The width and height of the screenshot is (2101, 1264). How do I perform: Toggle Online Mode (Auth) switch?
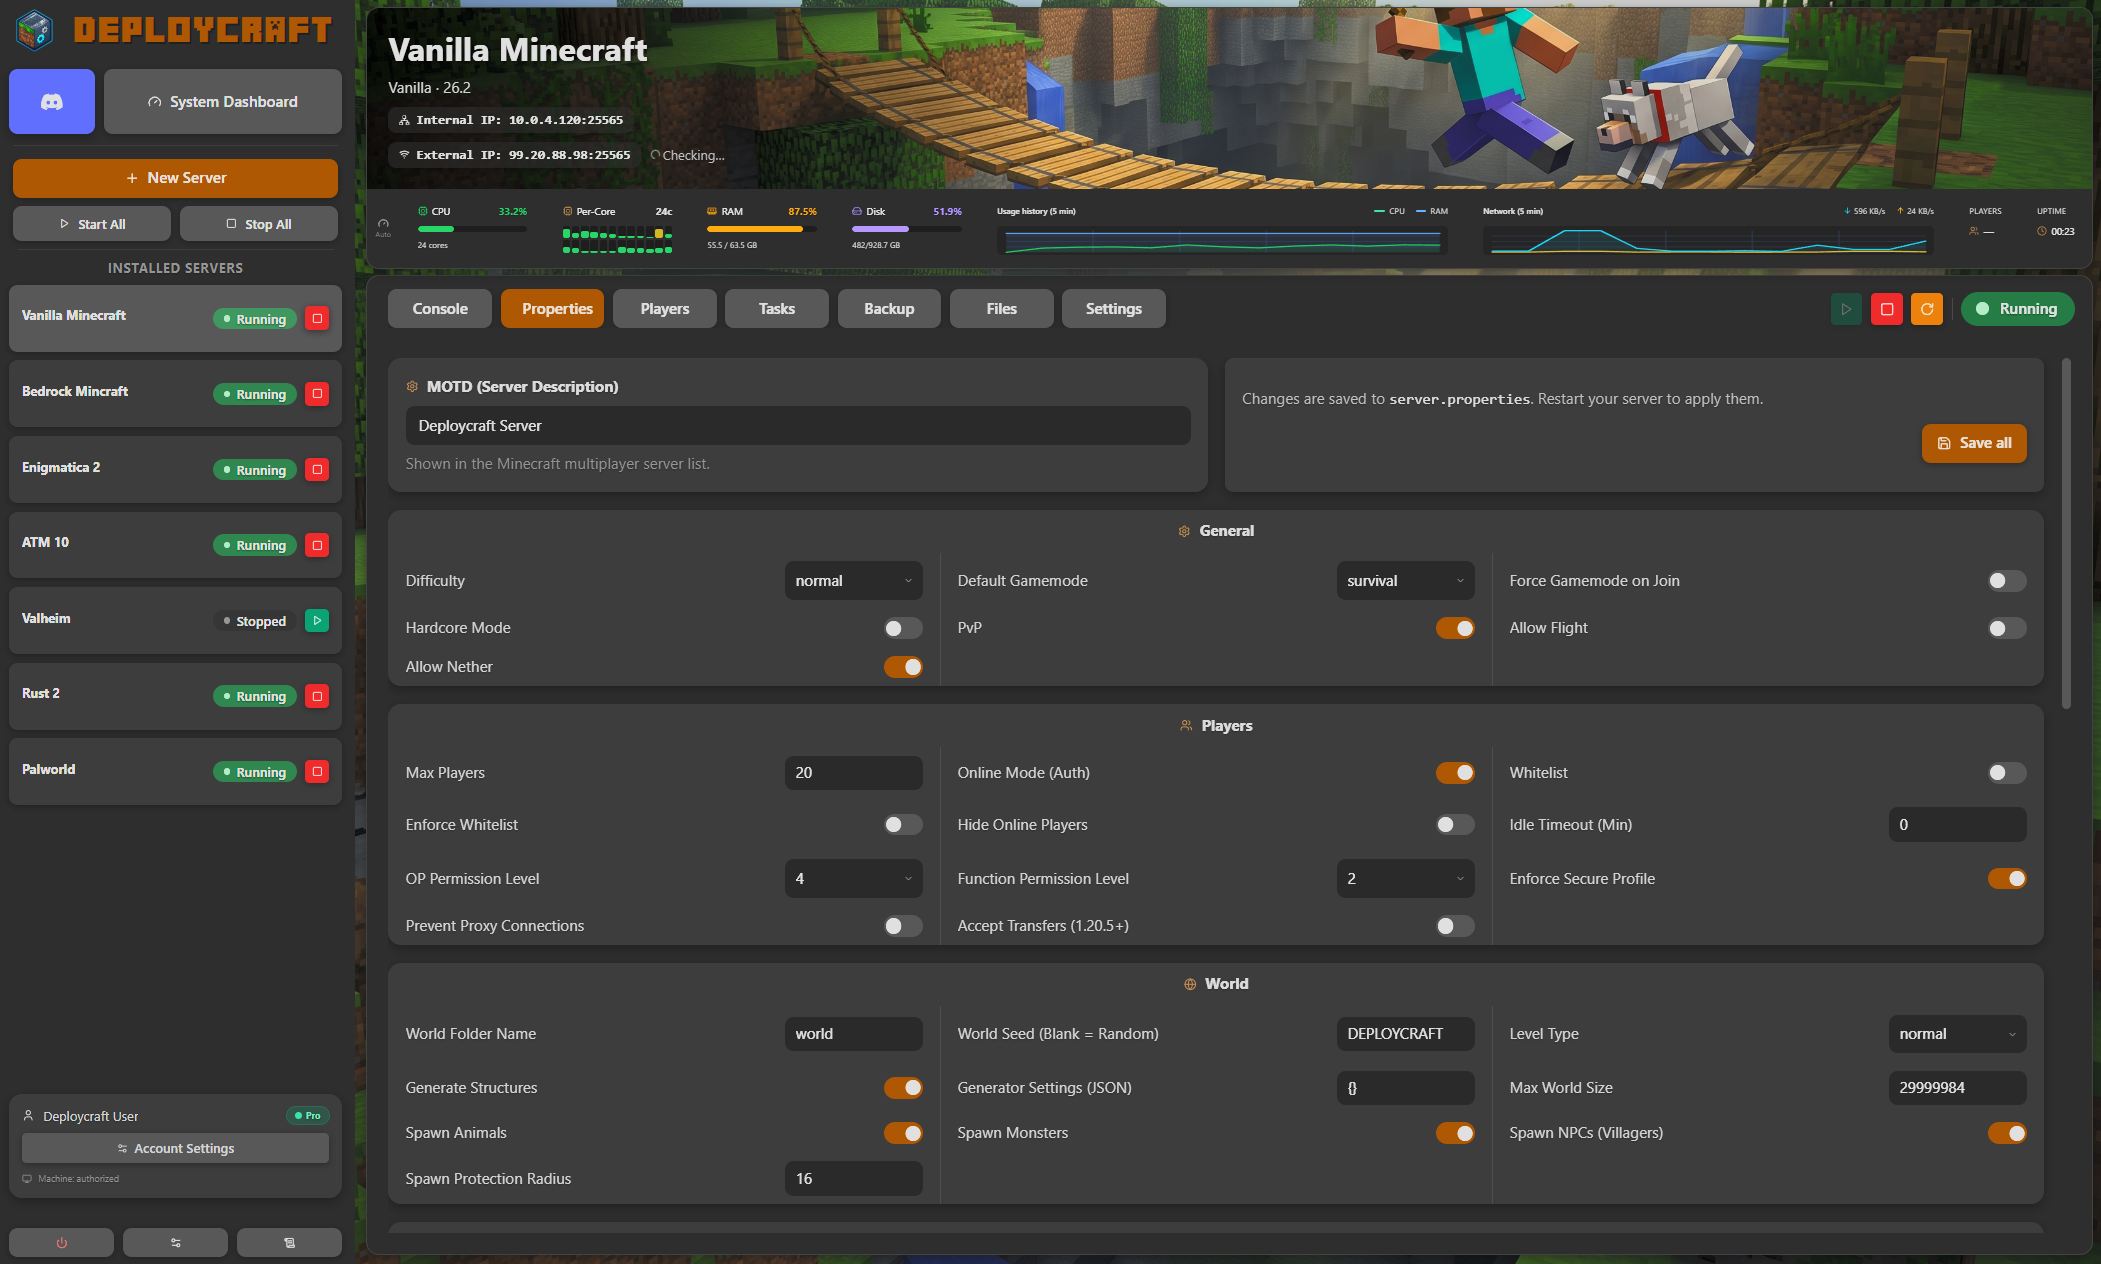point(1455,773)
